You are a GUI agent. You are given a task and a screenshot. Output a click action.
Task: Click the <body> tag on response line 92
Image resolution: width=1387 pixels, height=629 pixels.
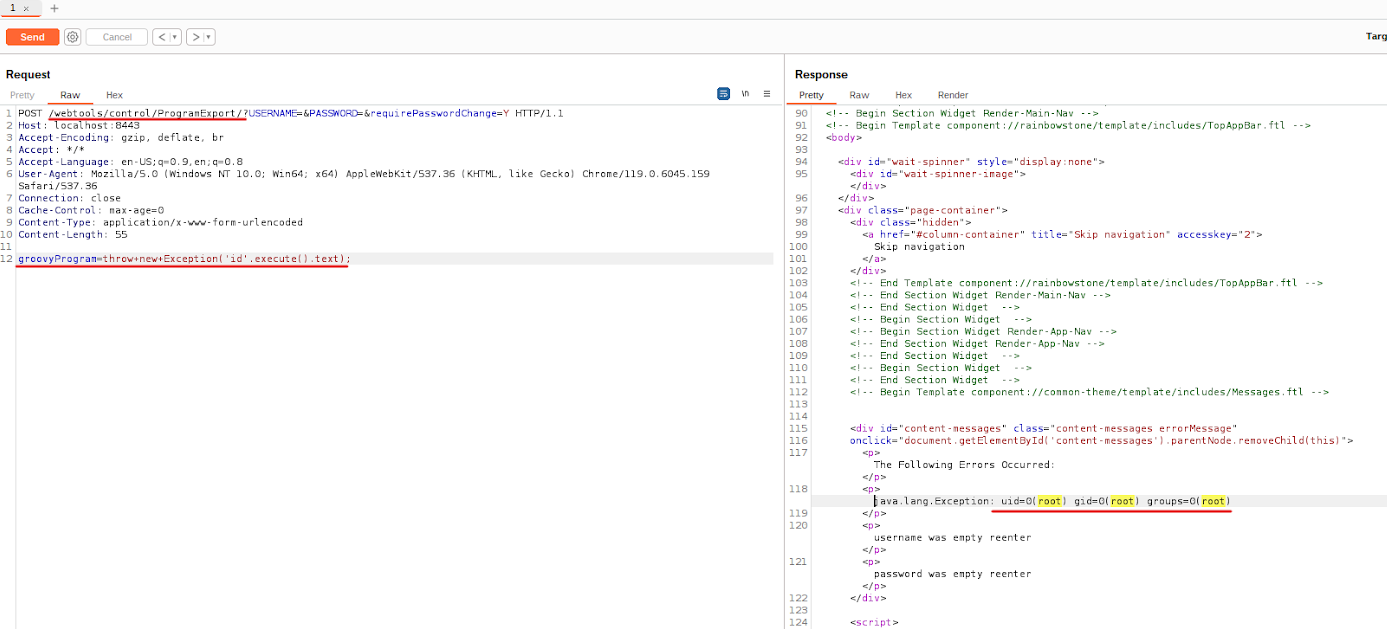(845, 137)
